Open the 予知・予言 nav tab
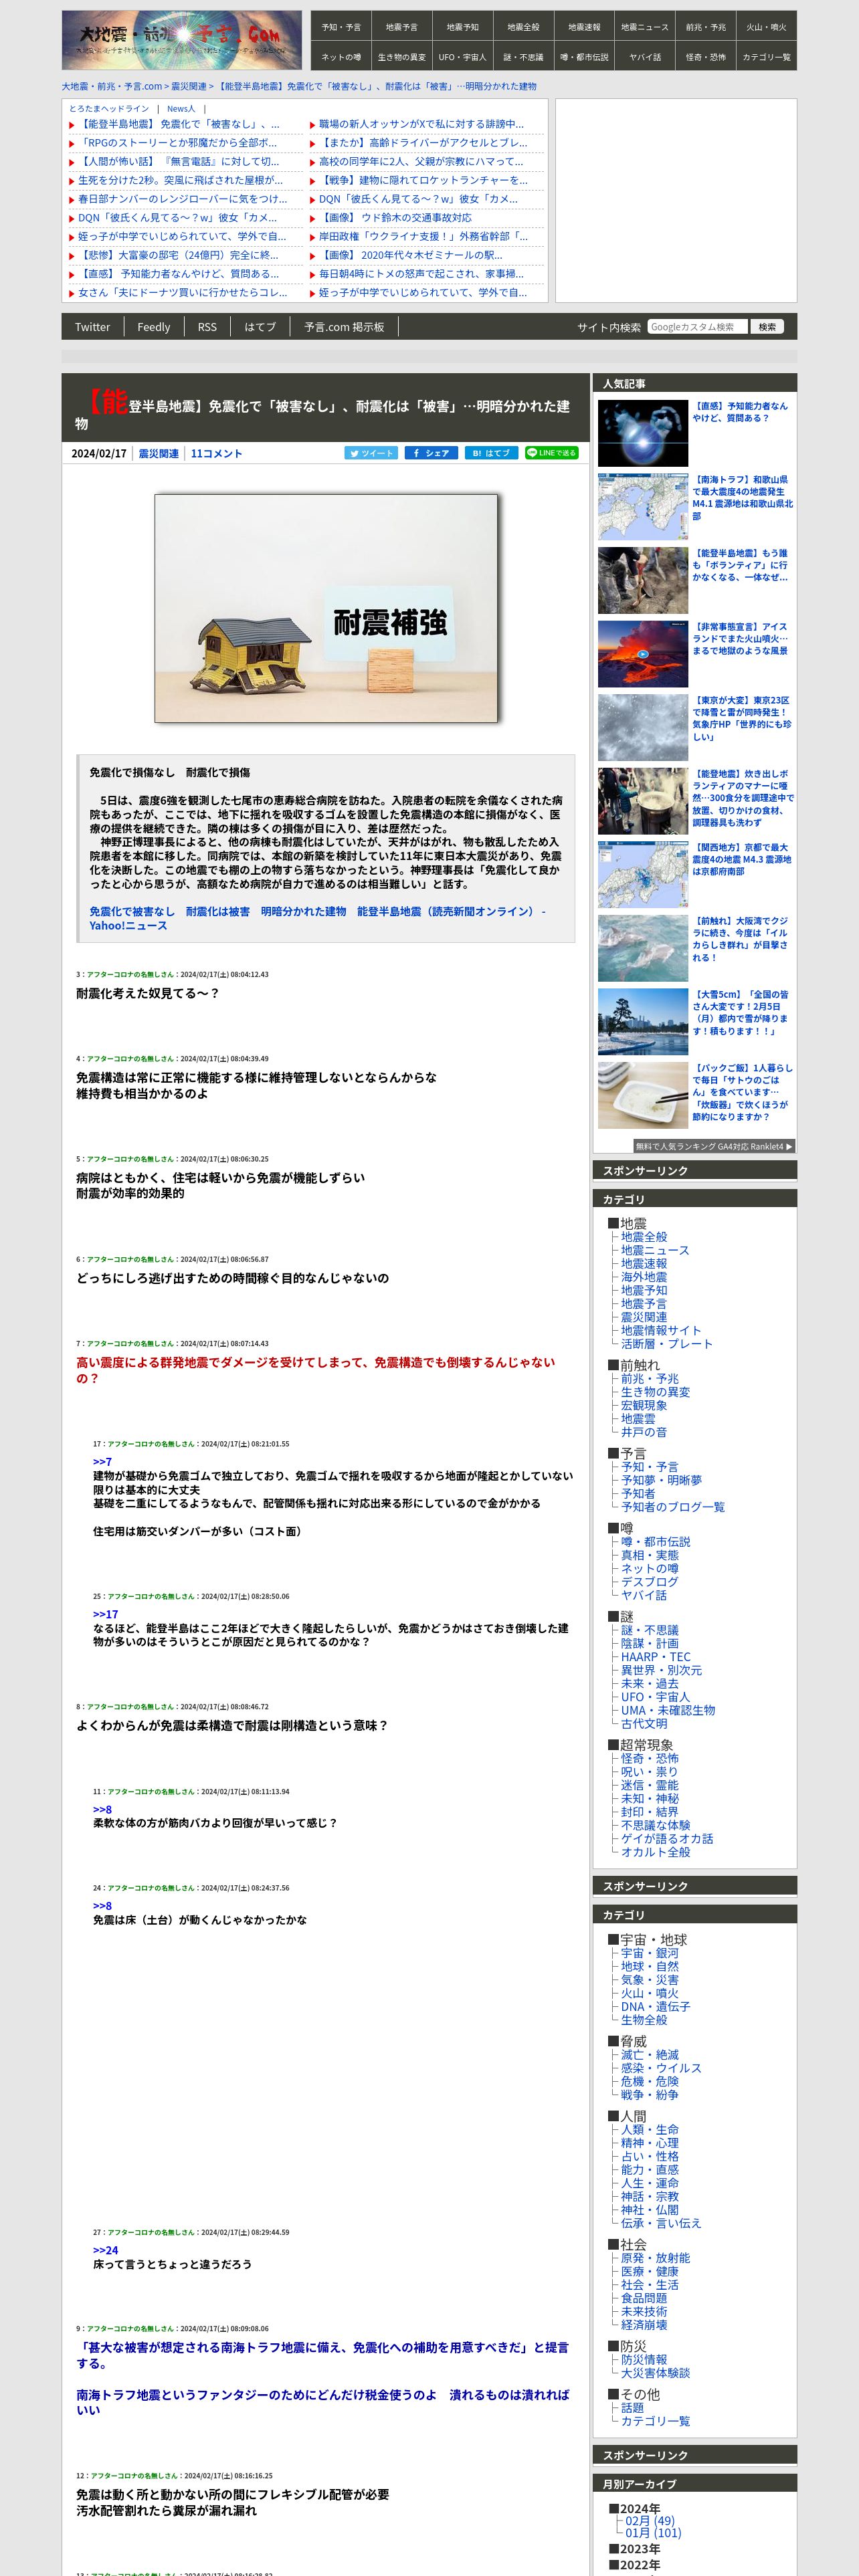The height and width of the screenshot is (2576, 859). click(x=341, y=27)
